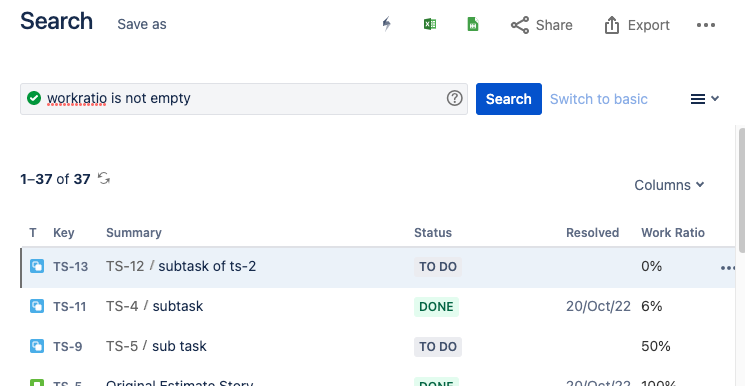The height and width of the screenshot is (386, 745).
Task: Click the 50% work ratio value
Action: coord(656,346)
